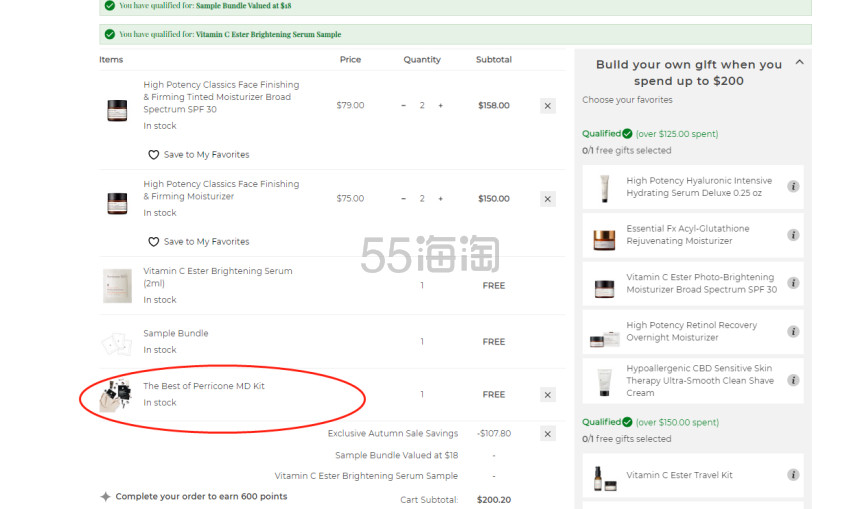Remove the Tinted Moisturizer SPF 30 item

[x=547, y=106]
